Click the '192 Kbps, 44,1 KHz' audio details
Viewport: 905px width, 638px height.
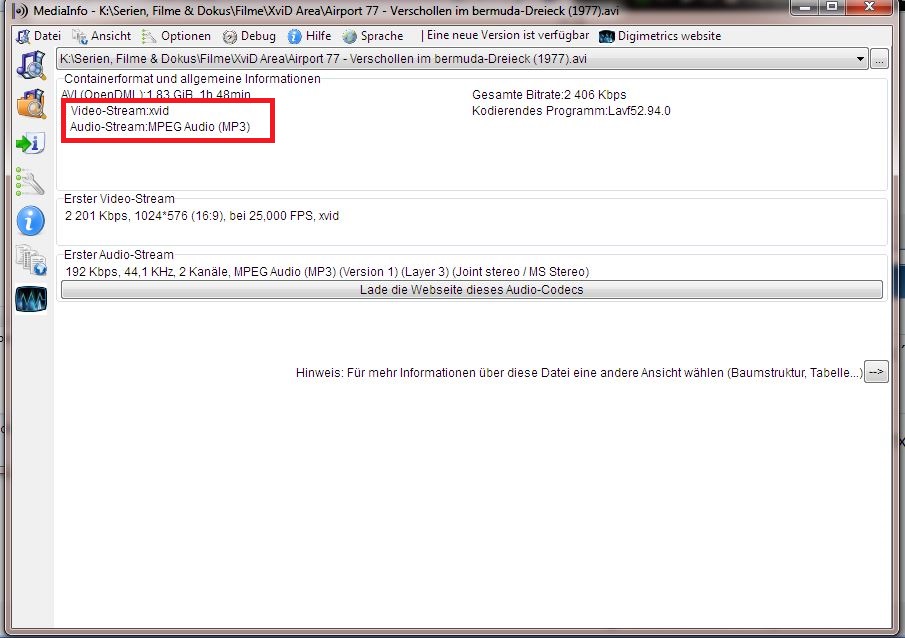click(x=327, y=272)
